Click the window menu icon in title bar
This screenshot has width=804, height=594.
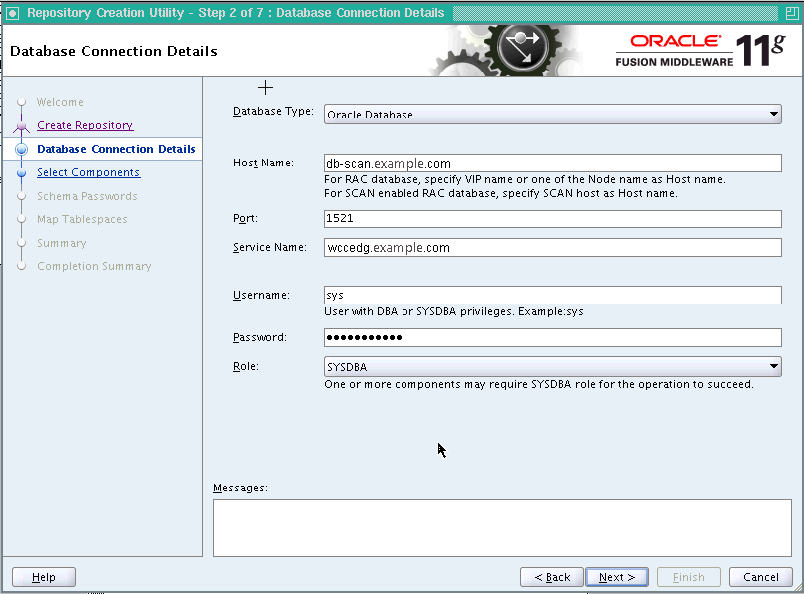tap(12, 13)
